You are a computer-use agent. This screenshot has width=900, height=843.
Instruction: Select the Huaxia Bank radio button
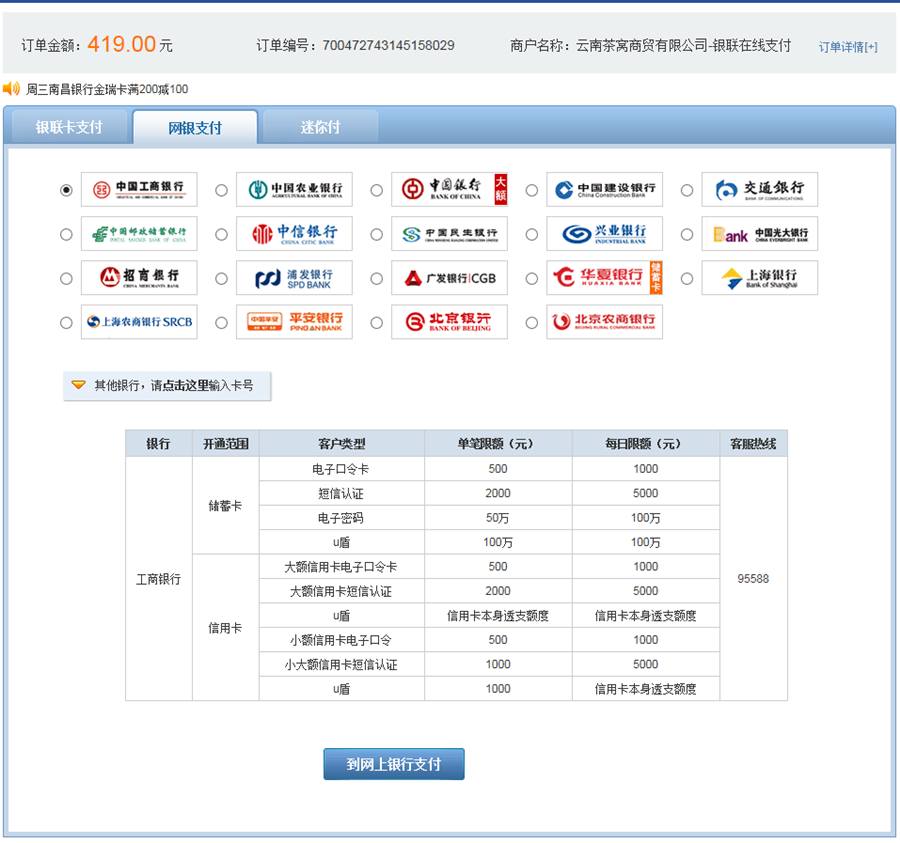532,278
